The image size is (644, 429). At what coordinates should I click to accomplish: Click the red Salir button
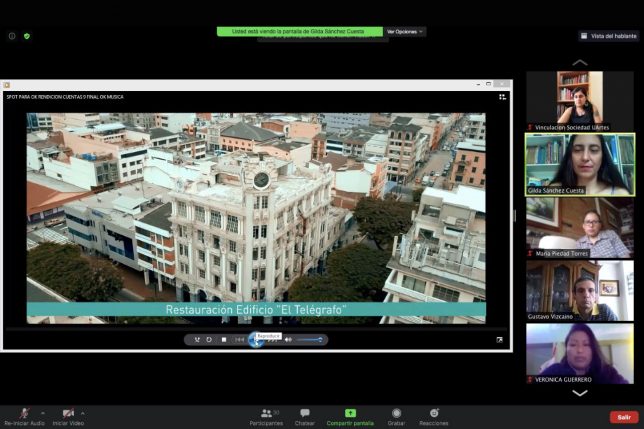(x=624, y=417)
